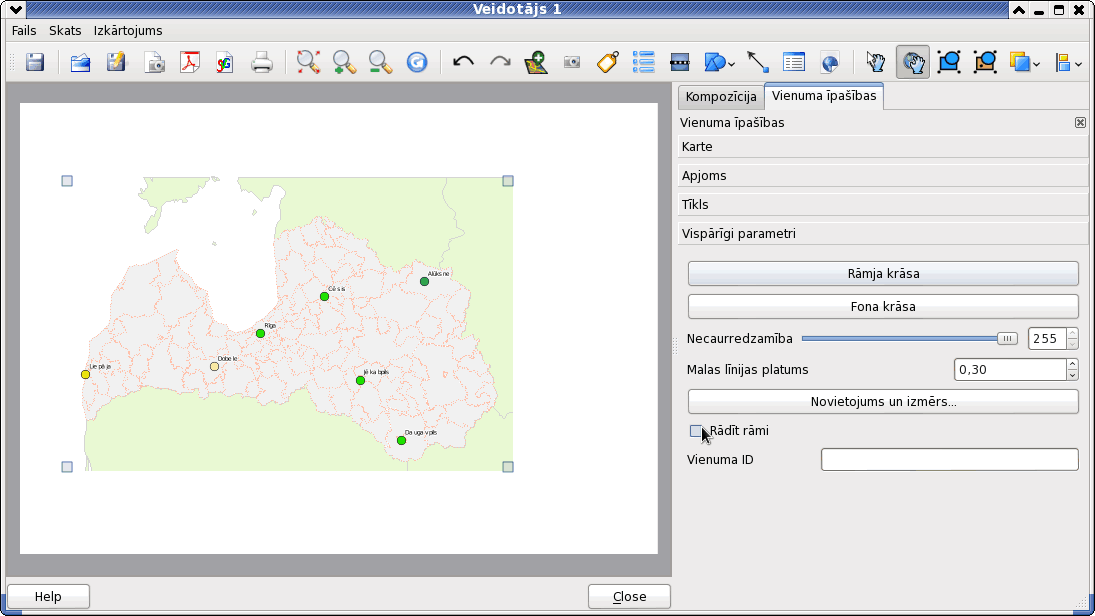Click the Close button
Screen dimensions: 1095x616
629,596
